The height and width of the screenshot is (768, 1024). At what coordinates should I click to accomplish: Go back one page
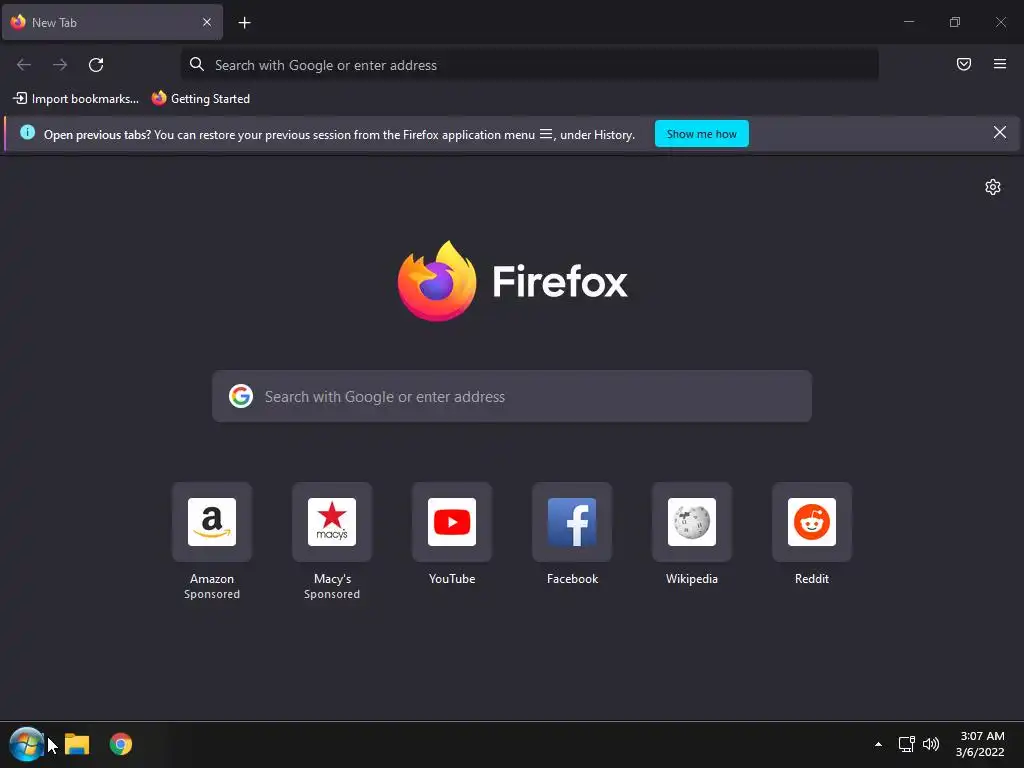click(24, 65)
